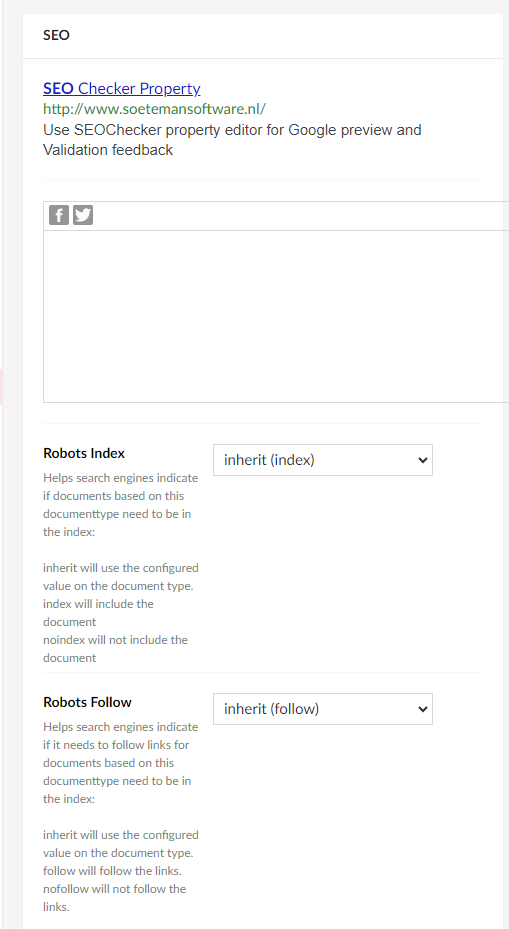The width and height of the screenshot is (509, 929).
Task: Click the Robots Index label
Action: (x=84, y=453)
